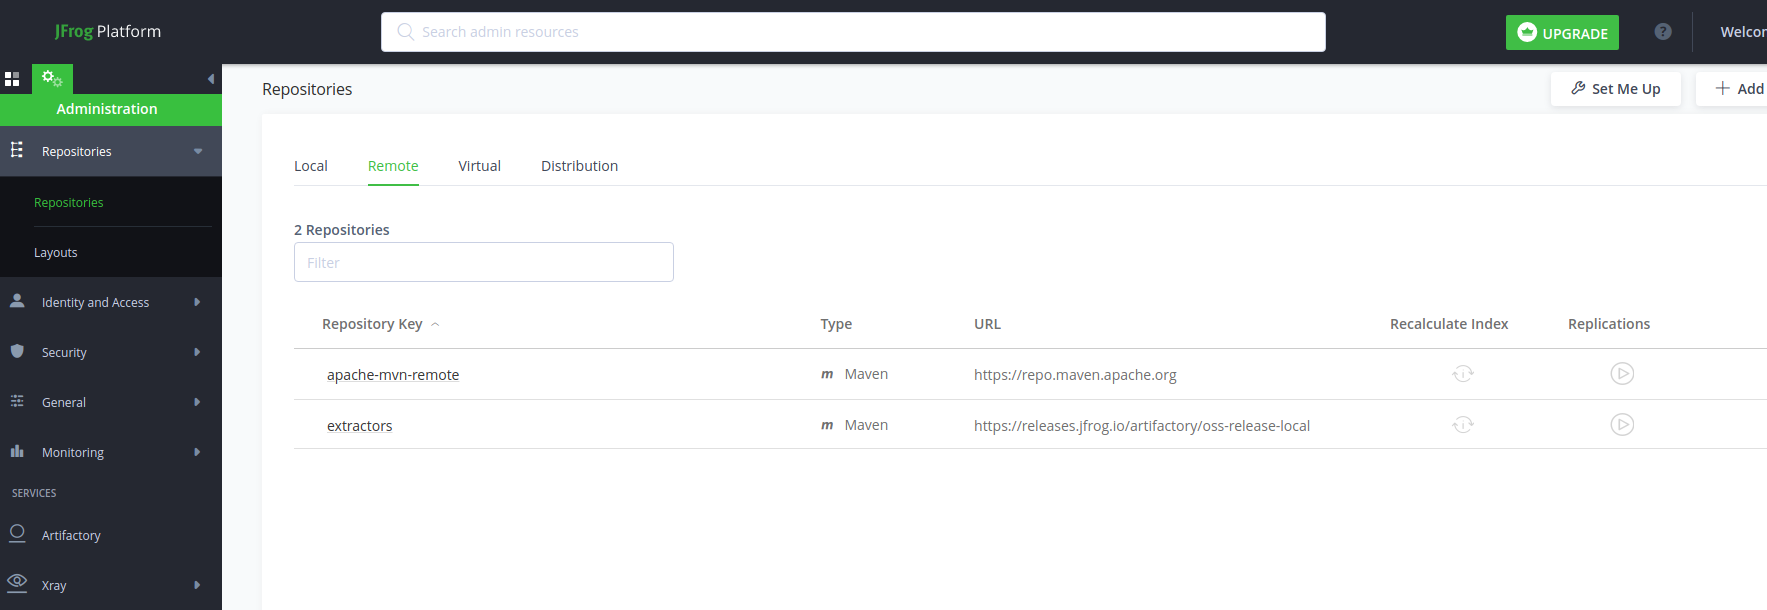
Task: Expand the Identity and Access submenu arrow
Action: [x=197, y=302]
